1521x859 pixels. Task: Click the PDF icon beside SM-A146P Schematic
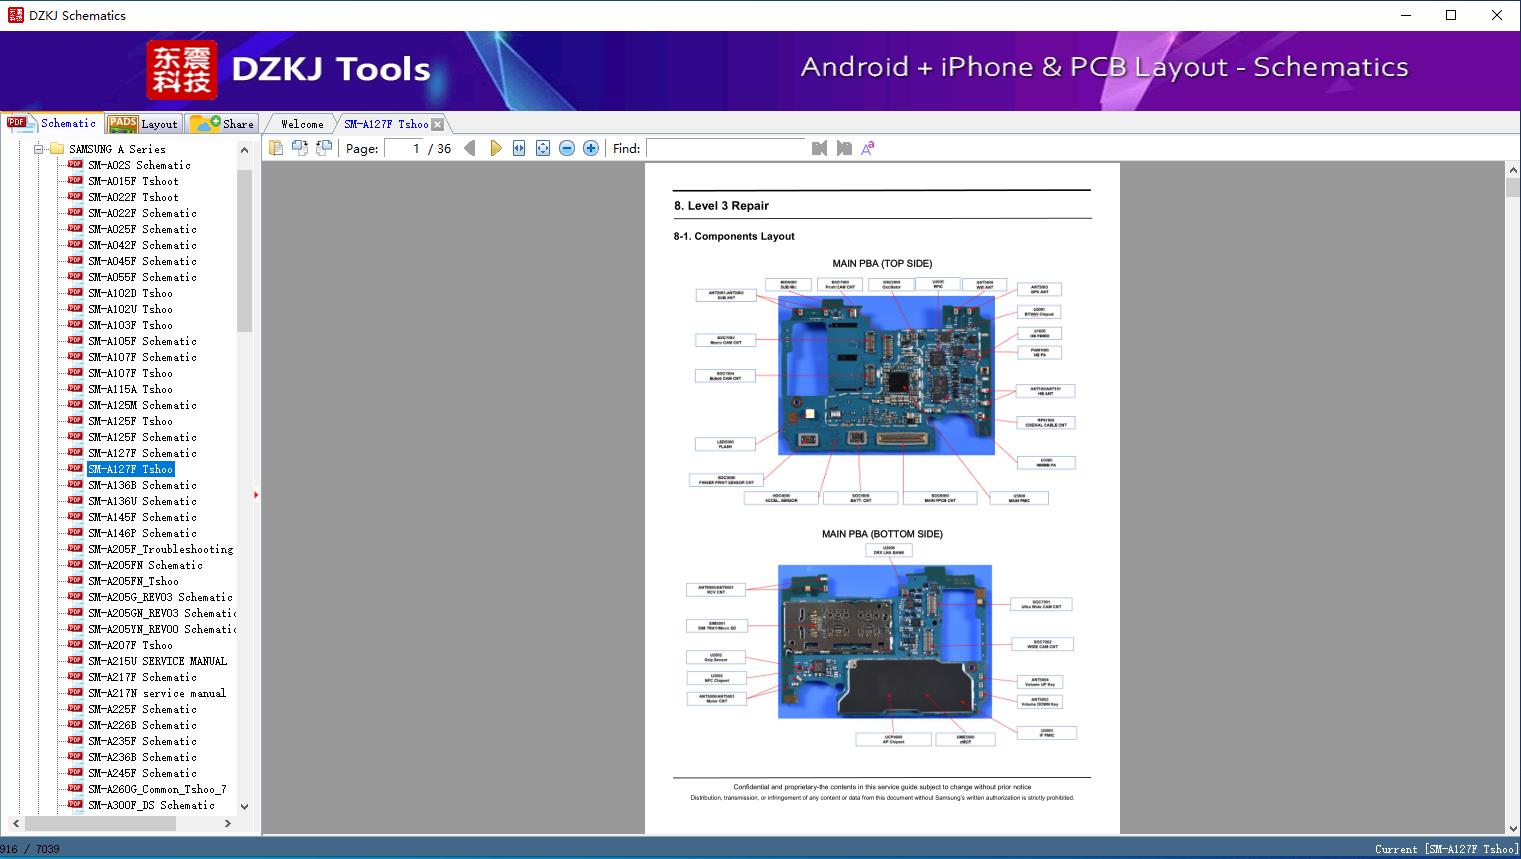coord(75,532)
